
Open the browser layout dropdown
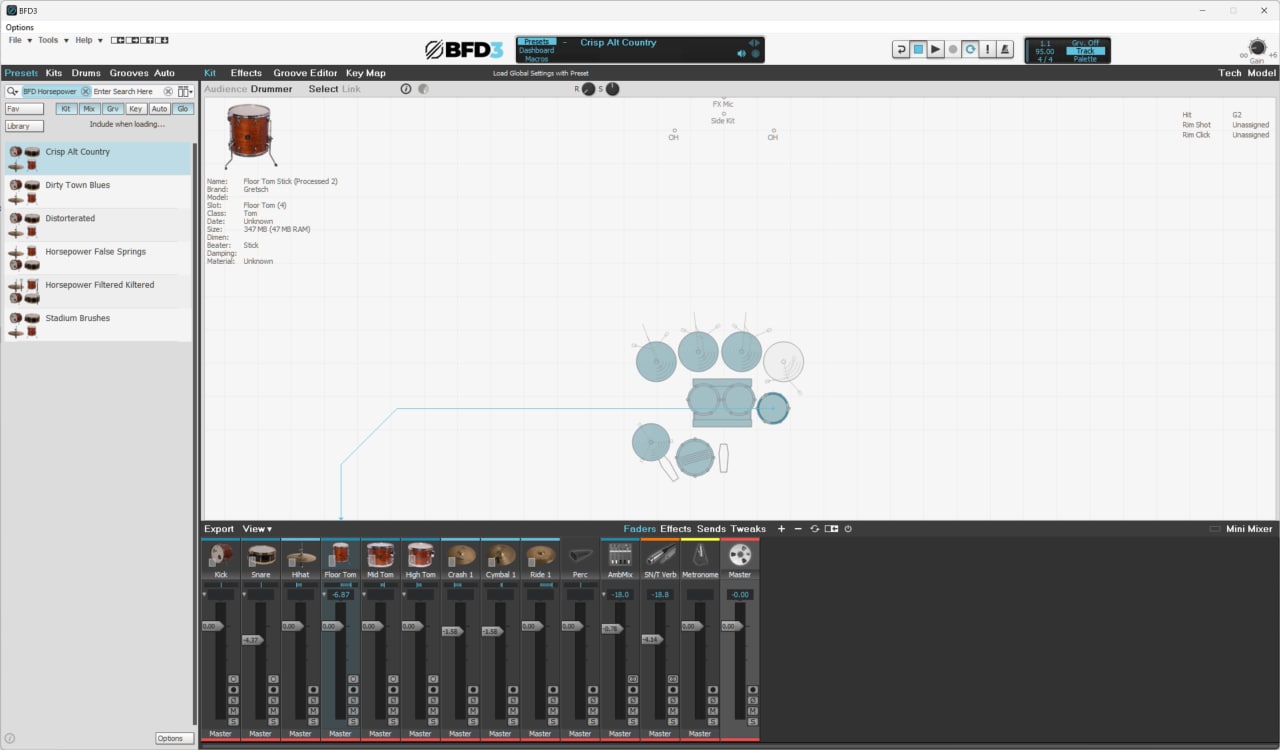(x=185, y=91)
